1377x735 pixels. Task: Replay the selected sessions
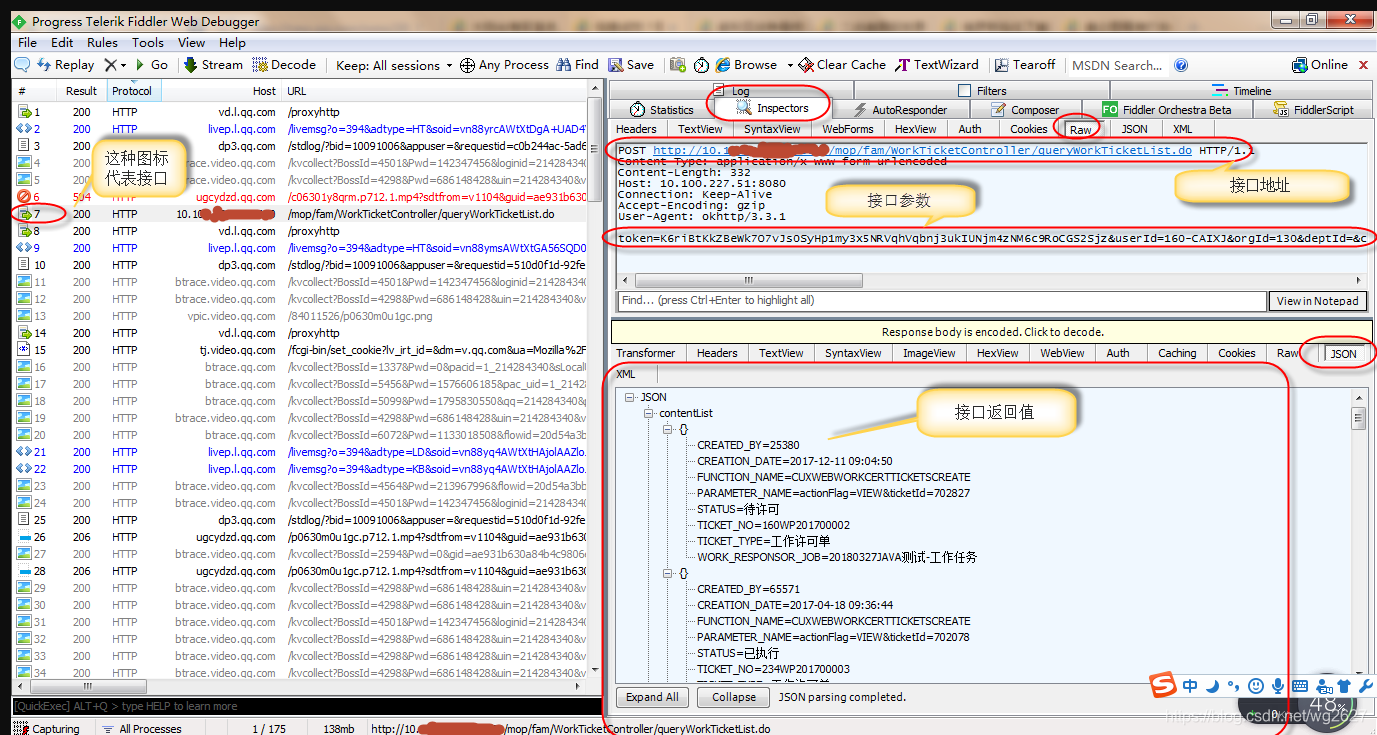66,65
